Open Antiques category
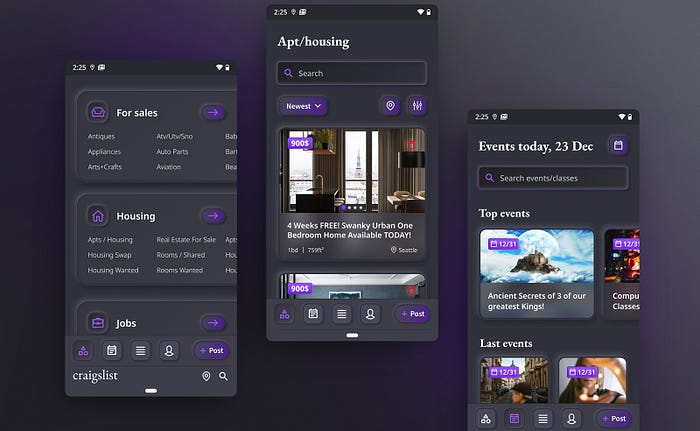The height and width of the screenshot is (431, 700). (x=101, y=136)
